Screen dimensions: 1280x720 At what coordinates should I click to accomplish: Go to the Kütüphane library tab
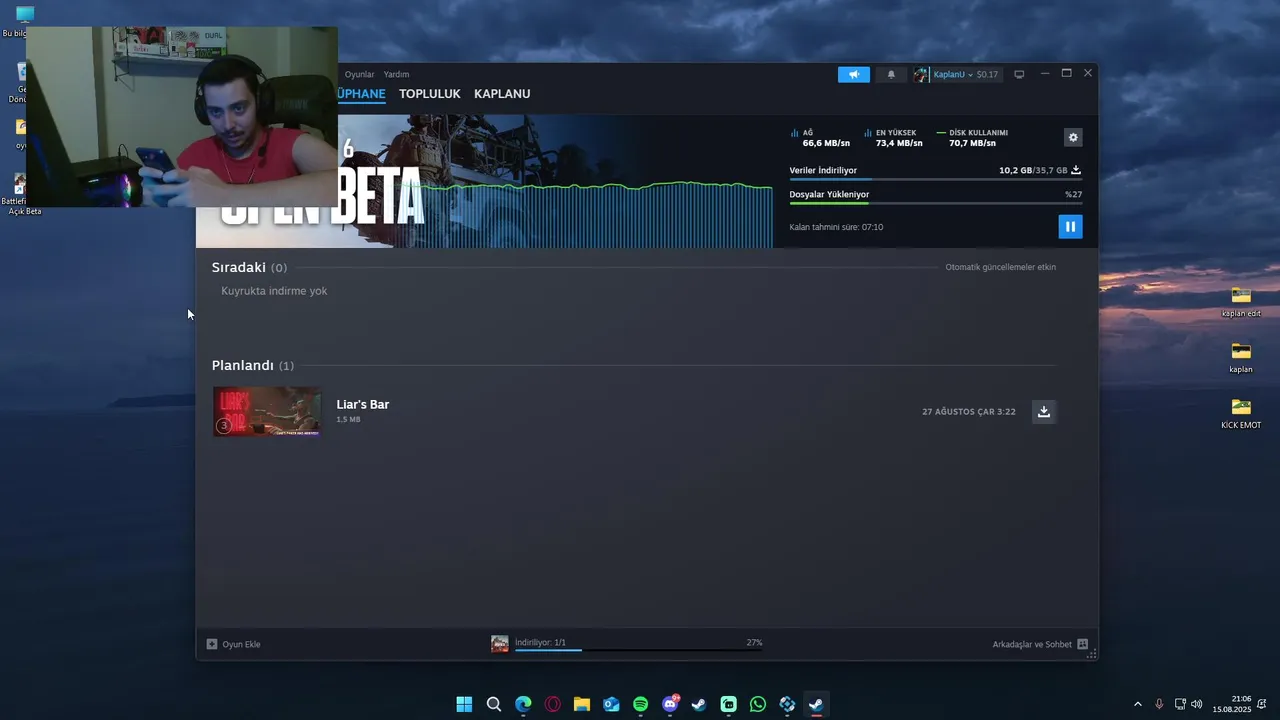pyautogui.click(x=361, y=94)
